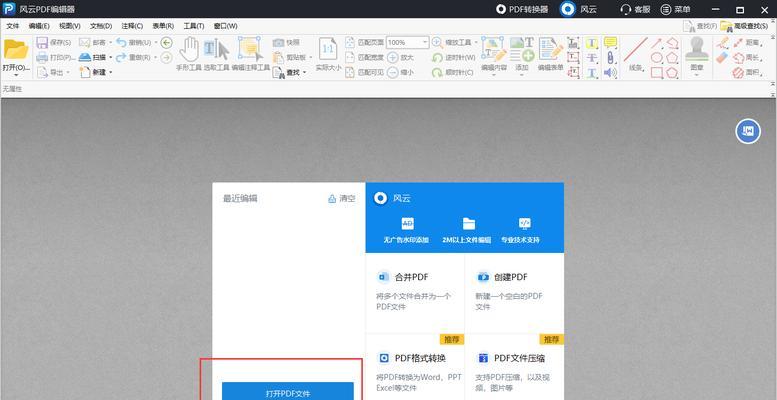Open the 导出 export dropdown
777x400 pixels.
69,72
